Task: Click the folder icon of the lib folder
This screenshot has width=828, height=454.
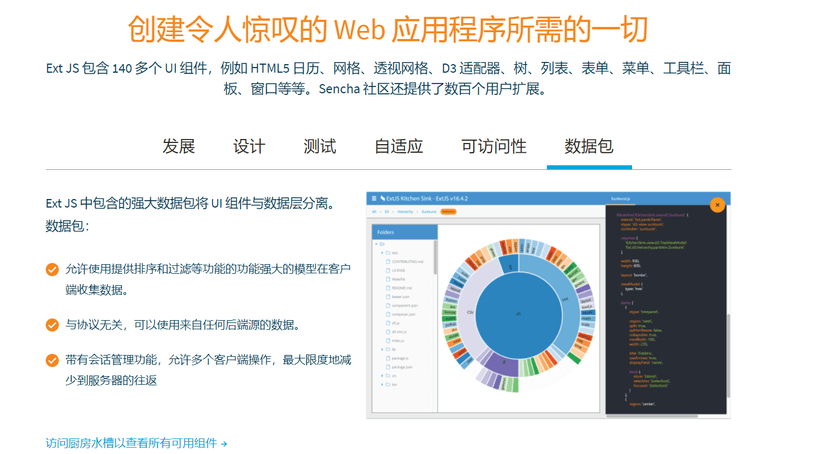Action: (x=388, y=349)
